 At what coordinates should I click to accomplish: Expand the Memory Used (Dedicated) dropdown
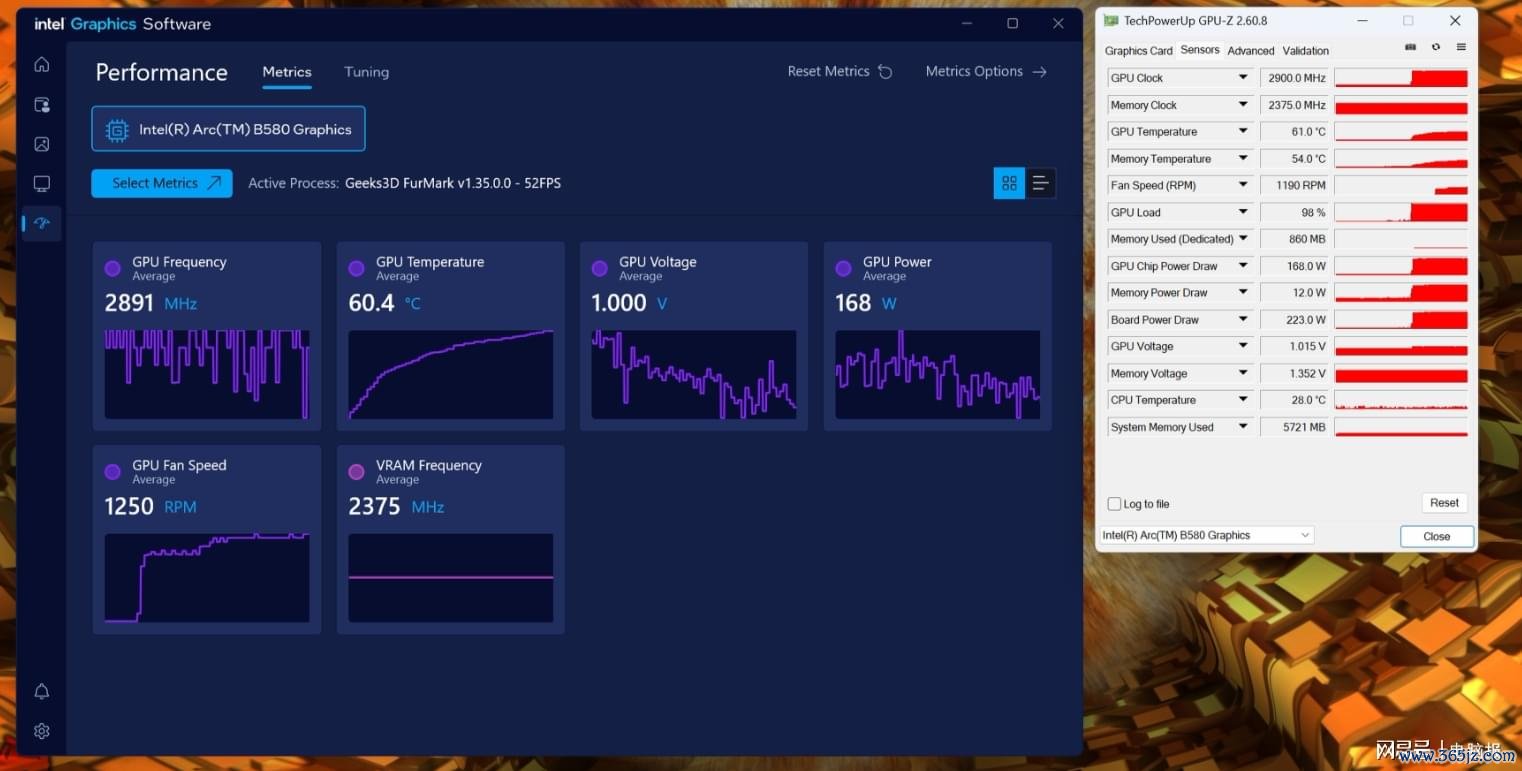pyautogui.click(x=1243, y=239)
